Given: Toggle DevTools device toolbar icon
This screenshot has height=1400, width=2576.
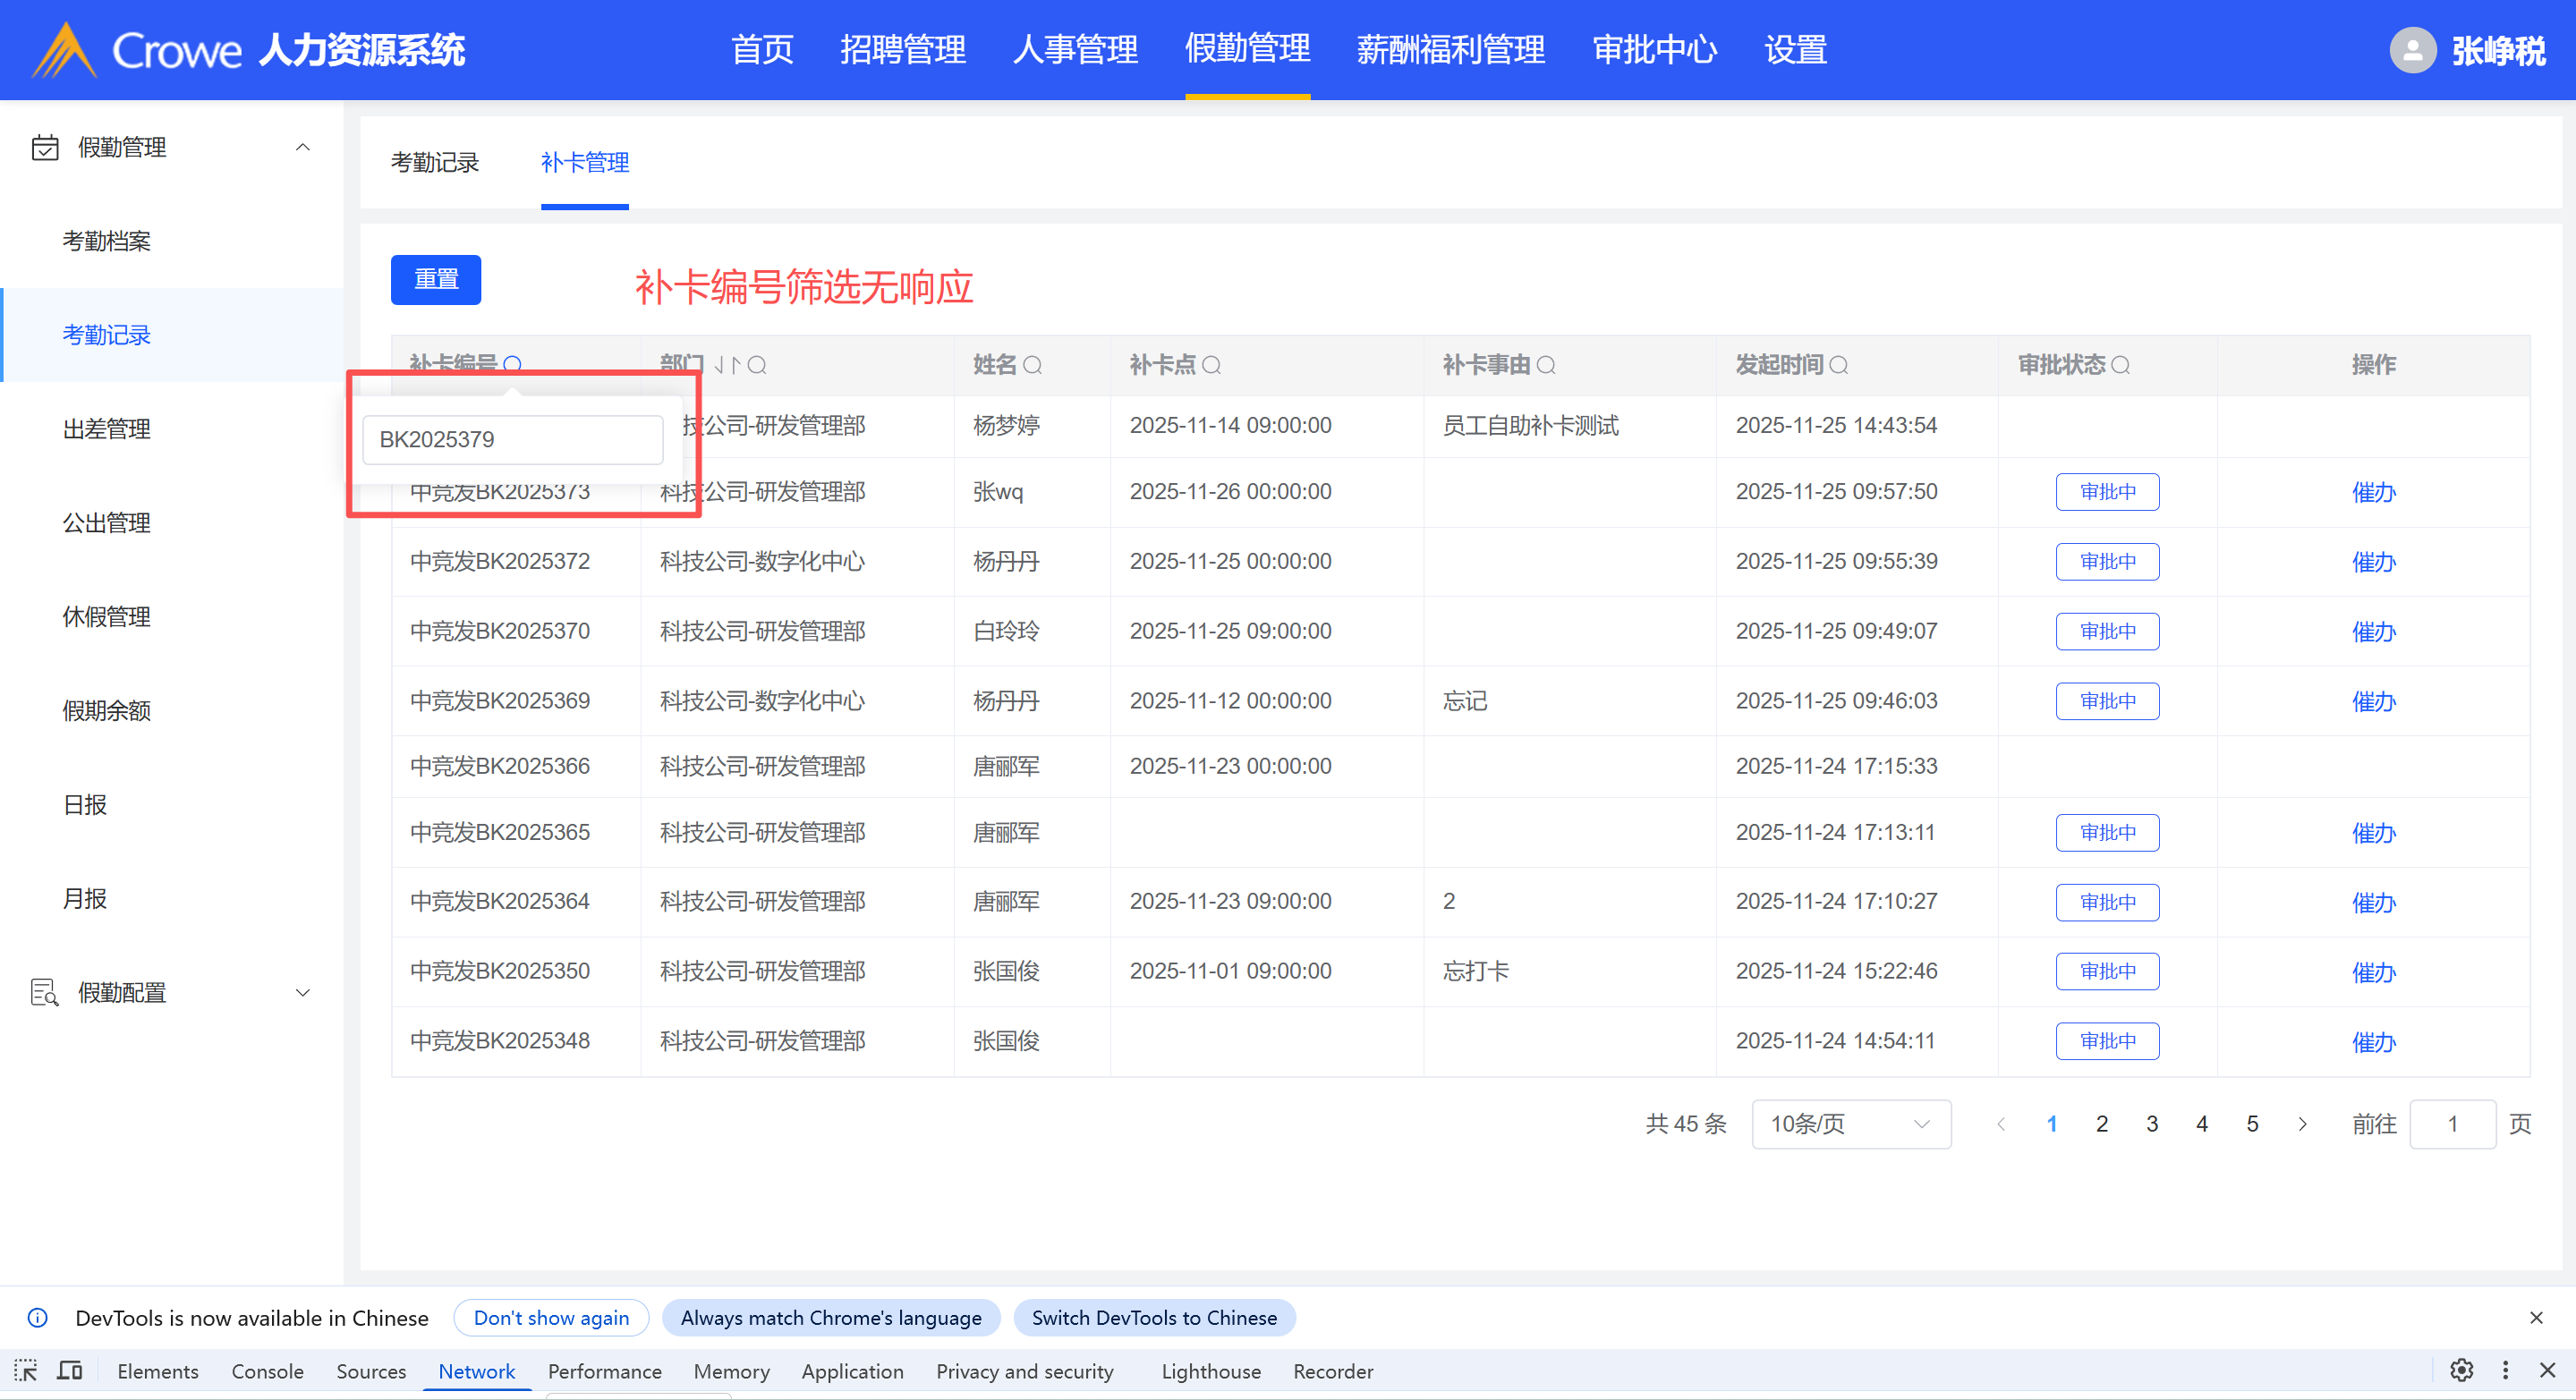Looking at the screenshot, I should pos(70,1370).
